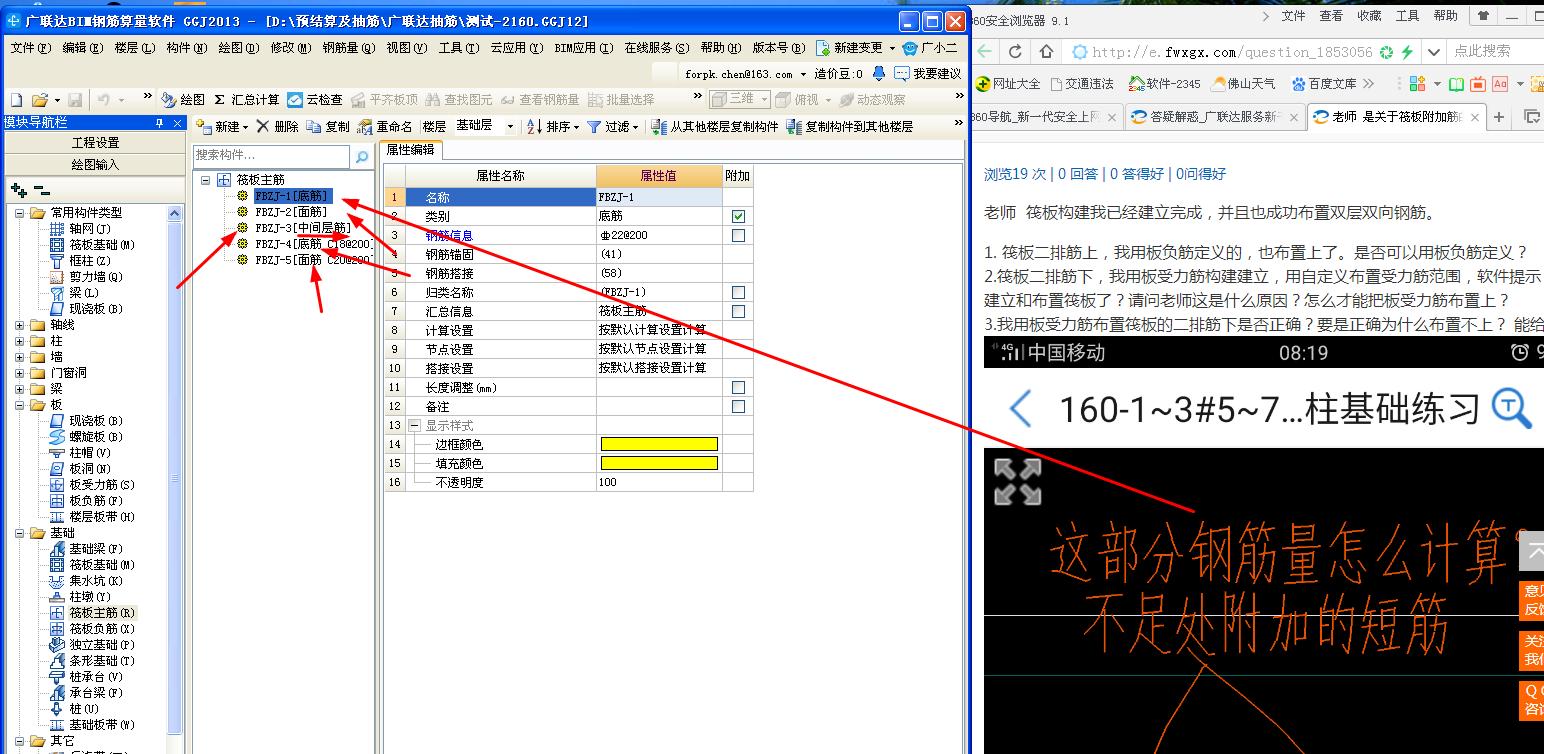This screenshot has height=754, width=1544.
Task: Click the 复制 copy component button
Action: [x=328, y=127]
